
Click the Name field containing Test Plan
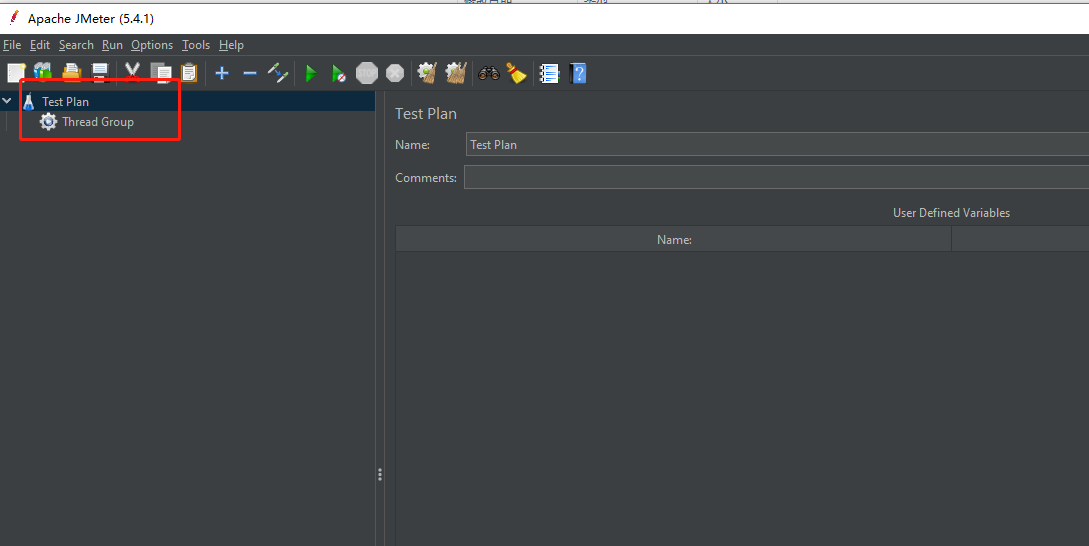click(x=777, y=144)
